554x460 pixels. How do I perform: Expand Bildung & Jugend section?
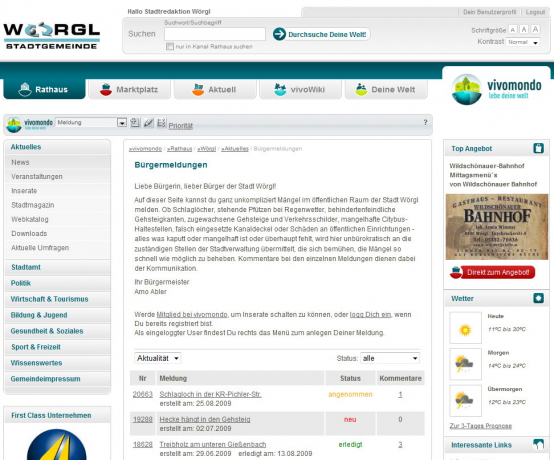click(57, 315)
